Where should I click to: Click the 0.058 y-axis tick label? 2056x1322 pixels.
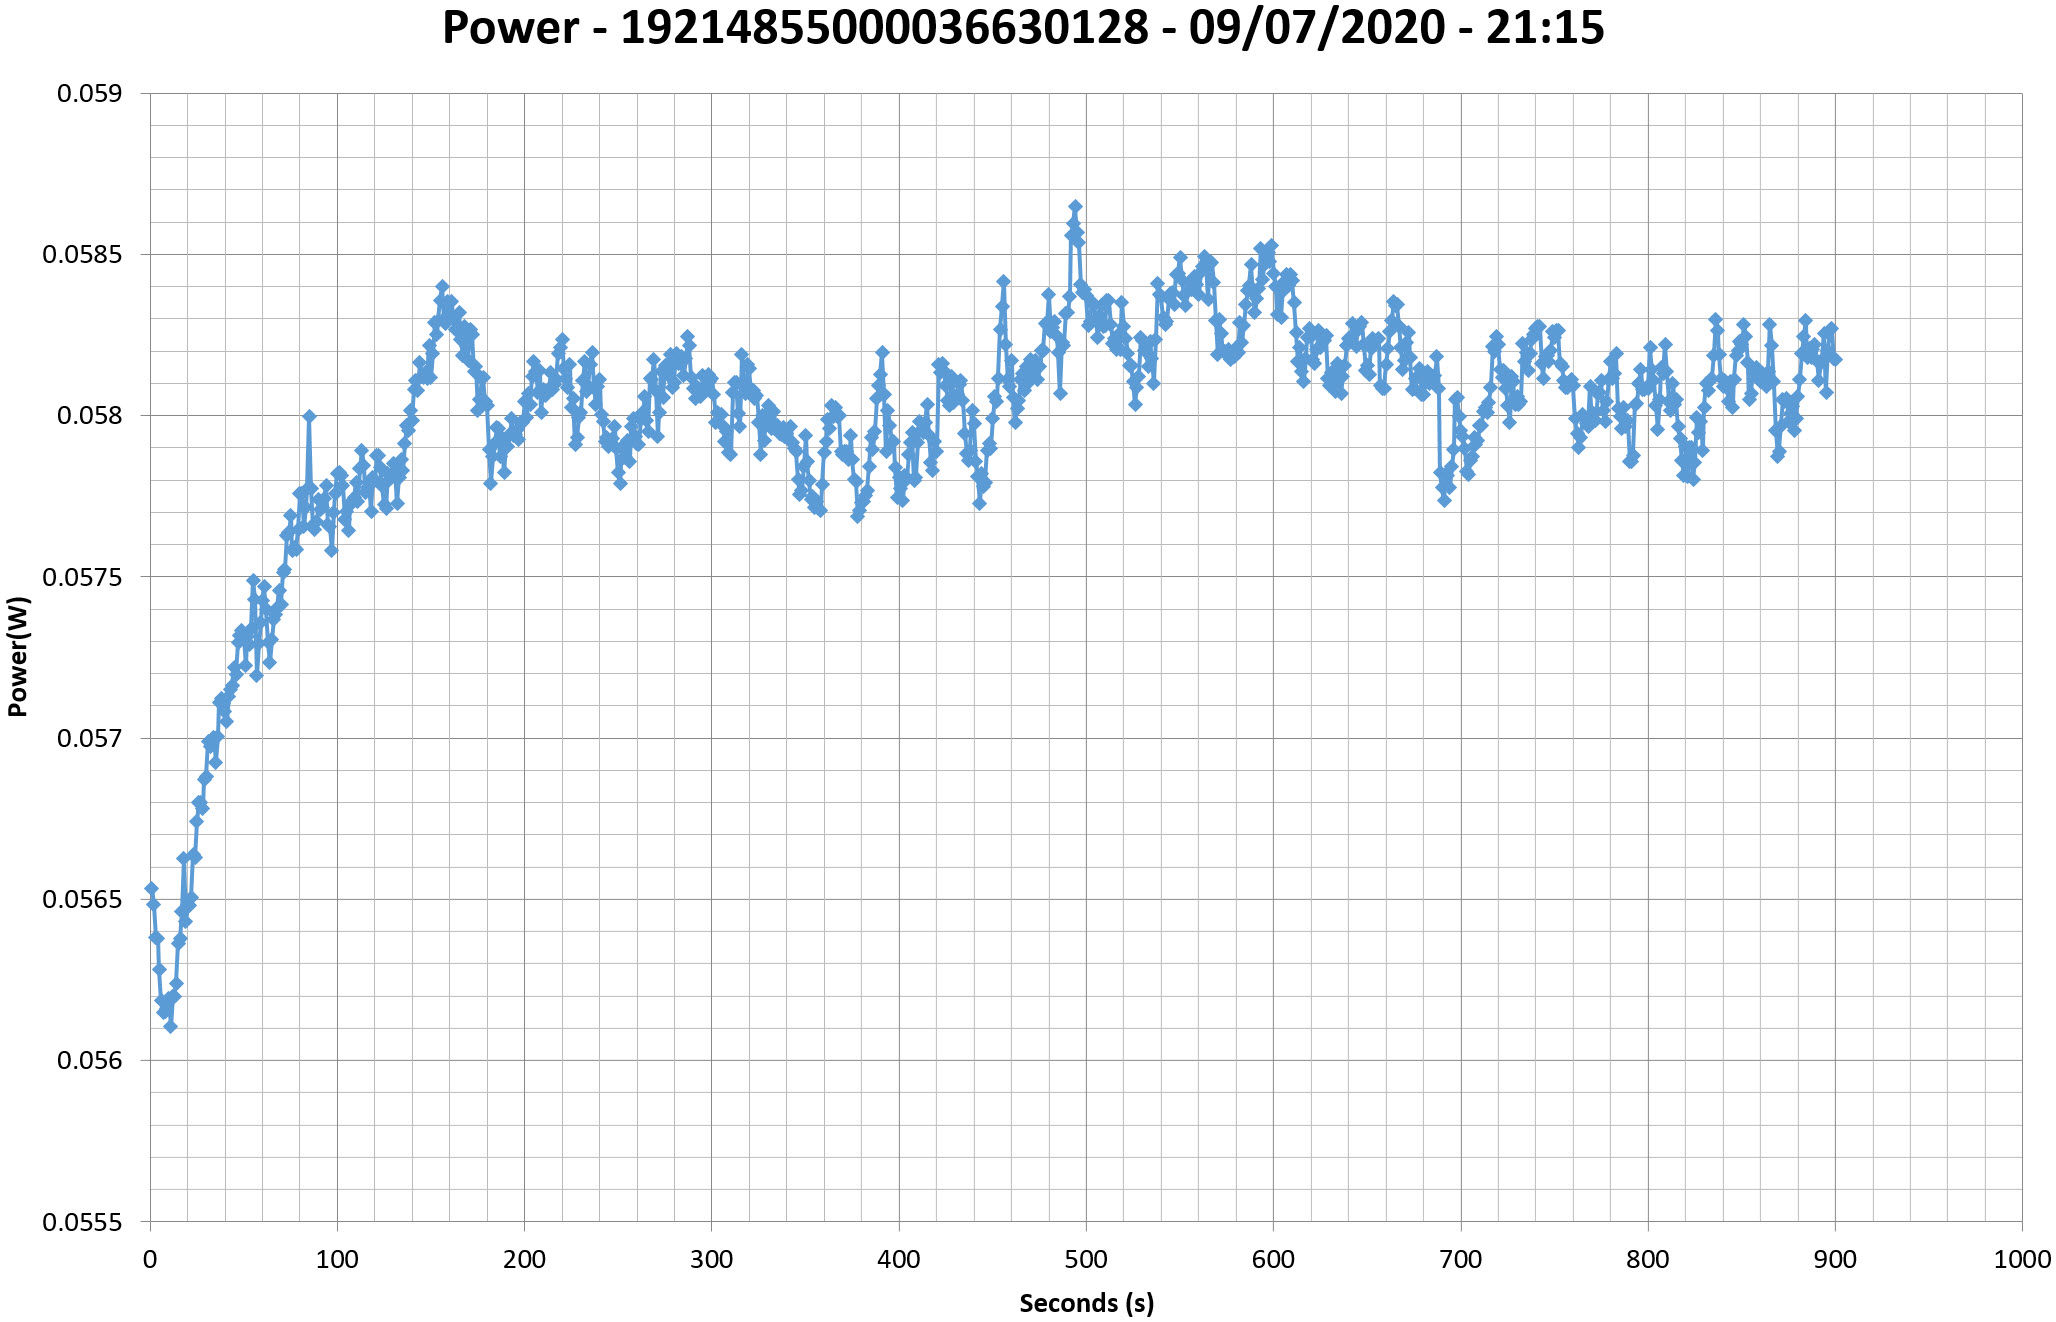tap(89, 416)
